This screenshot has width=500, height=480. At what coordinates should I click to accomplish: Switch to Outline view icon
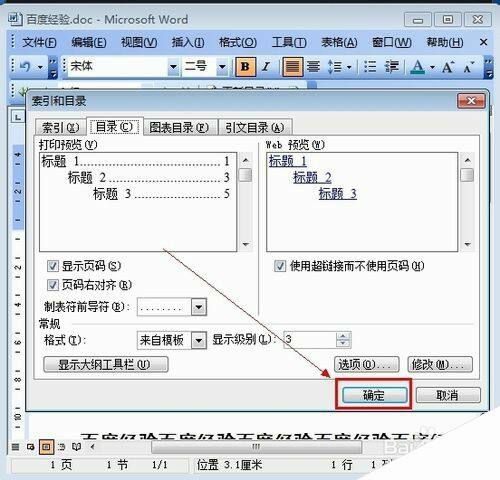pos(62,447)
